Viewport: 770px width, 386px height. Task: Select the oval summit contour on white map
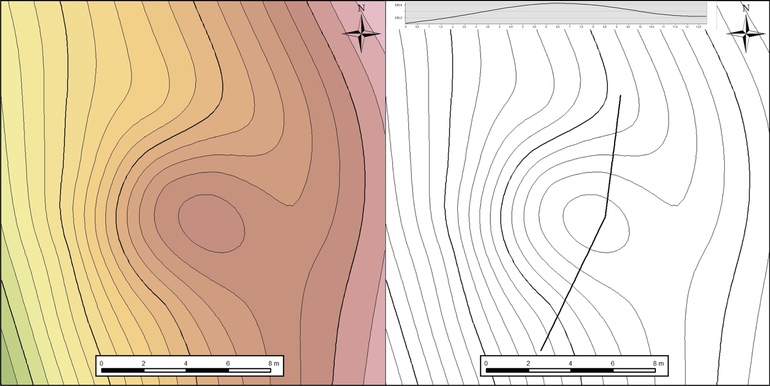click(596, 224)
